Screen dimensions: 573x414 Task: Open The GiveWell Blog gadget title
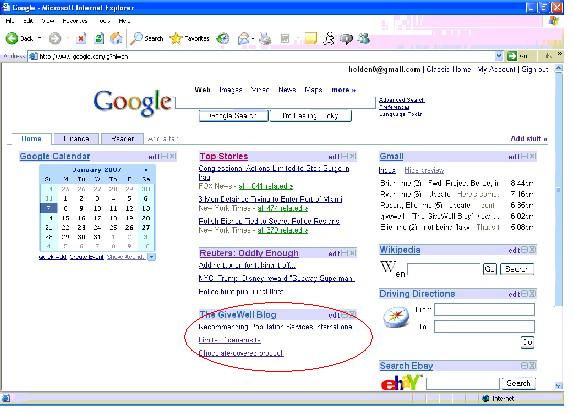238,314
